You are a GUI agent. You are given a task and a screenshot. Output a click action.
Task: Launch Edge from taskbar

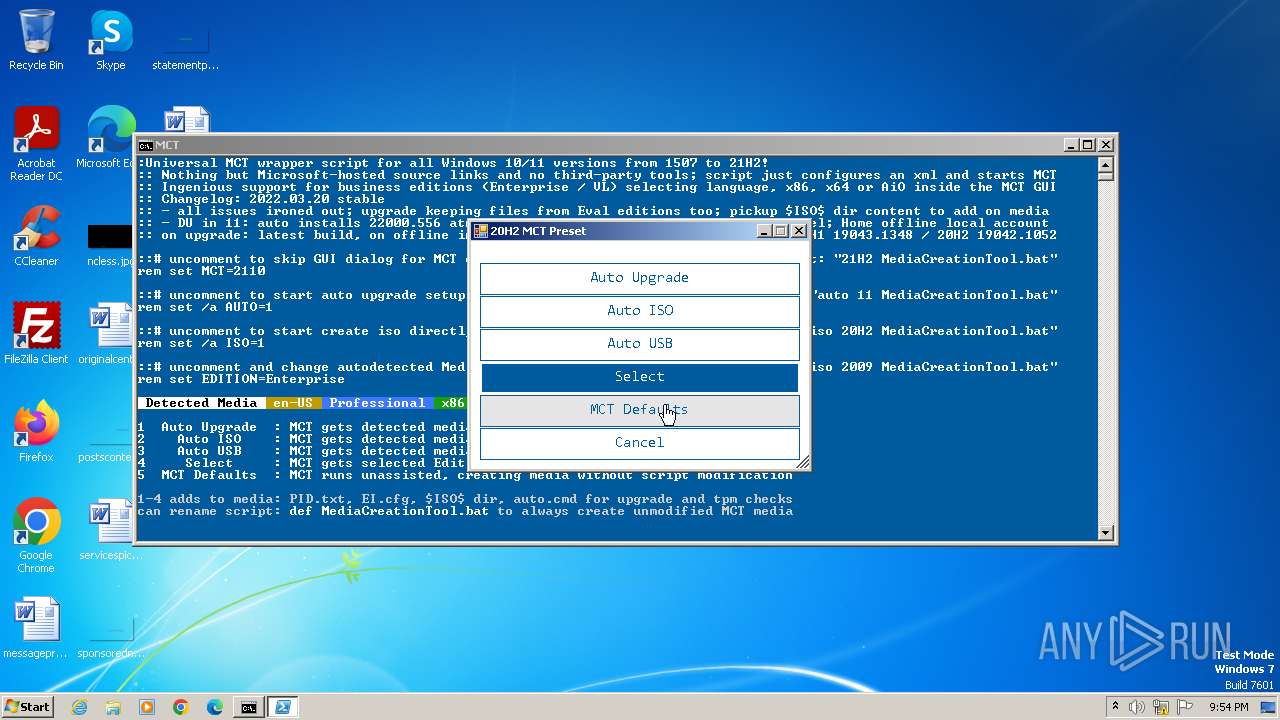215,707
